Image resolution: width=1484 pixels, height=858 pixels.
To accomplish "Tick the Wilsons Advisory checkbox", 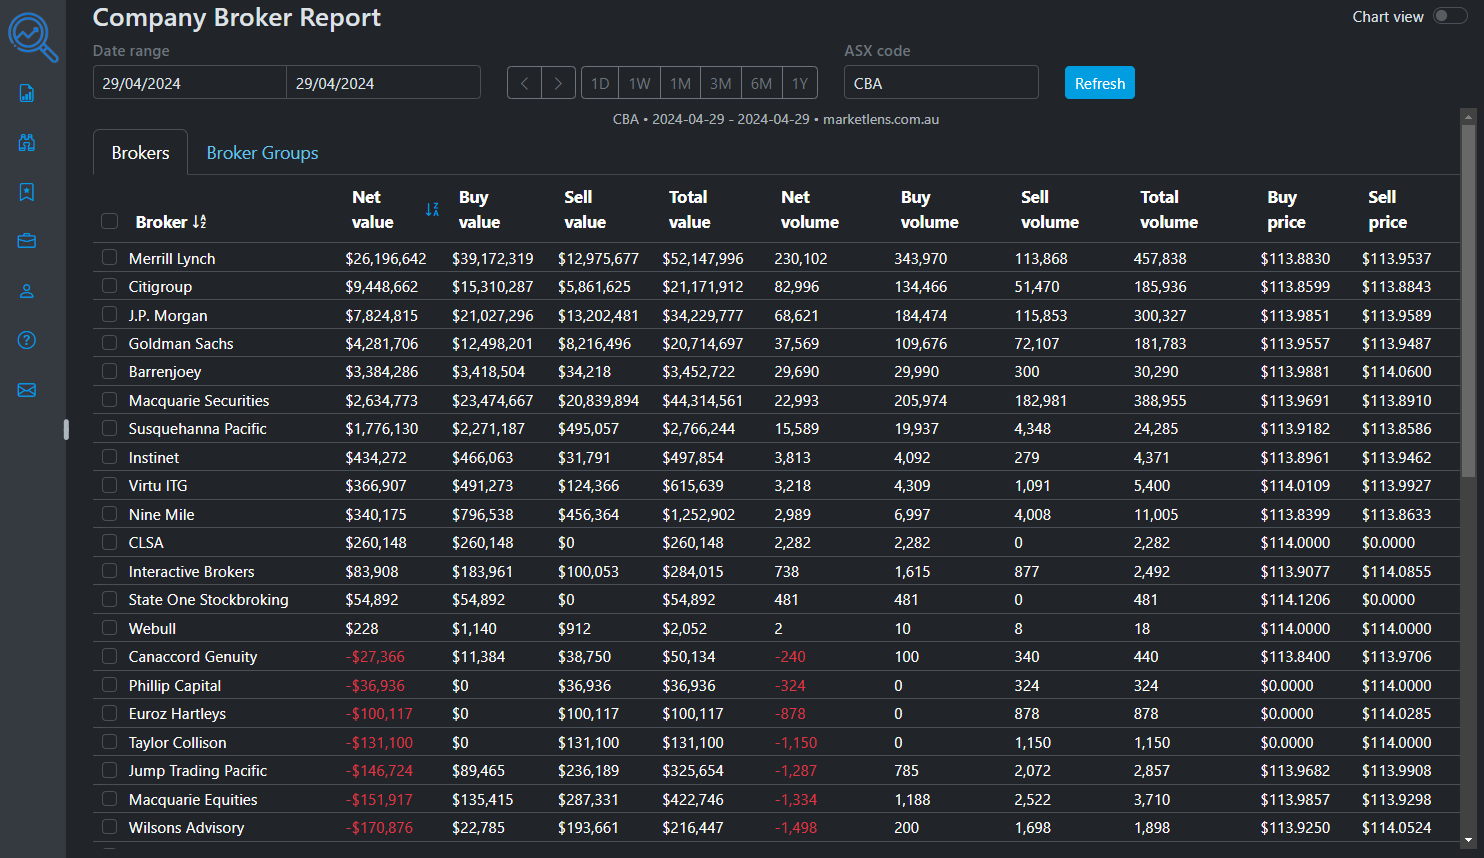I will [x=110, y=827].
